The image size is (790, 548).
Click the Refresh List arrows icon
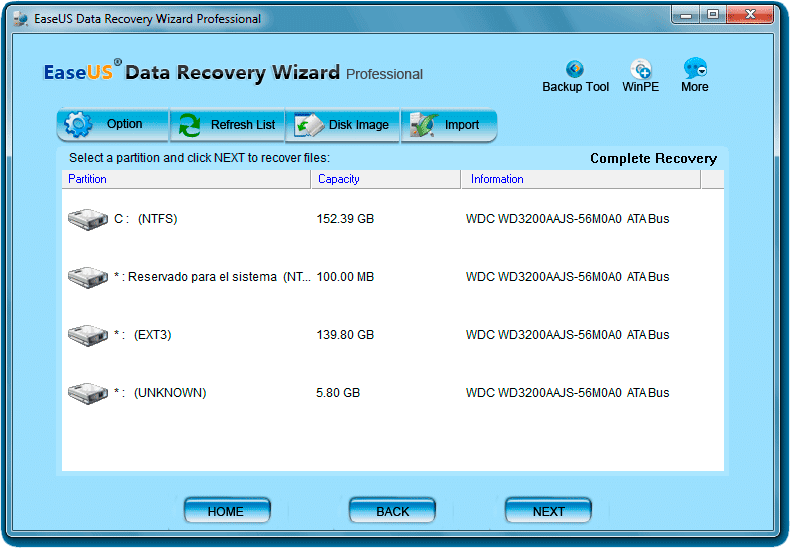(189, 125)
